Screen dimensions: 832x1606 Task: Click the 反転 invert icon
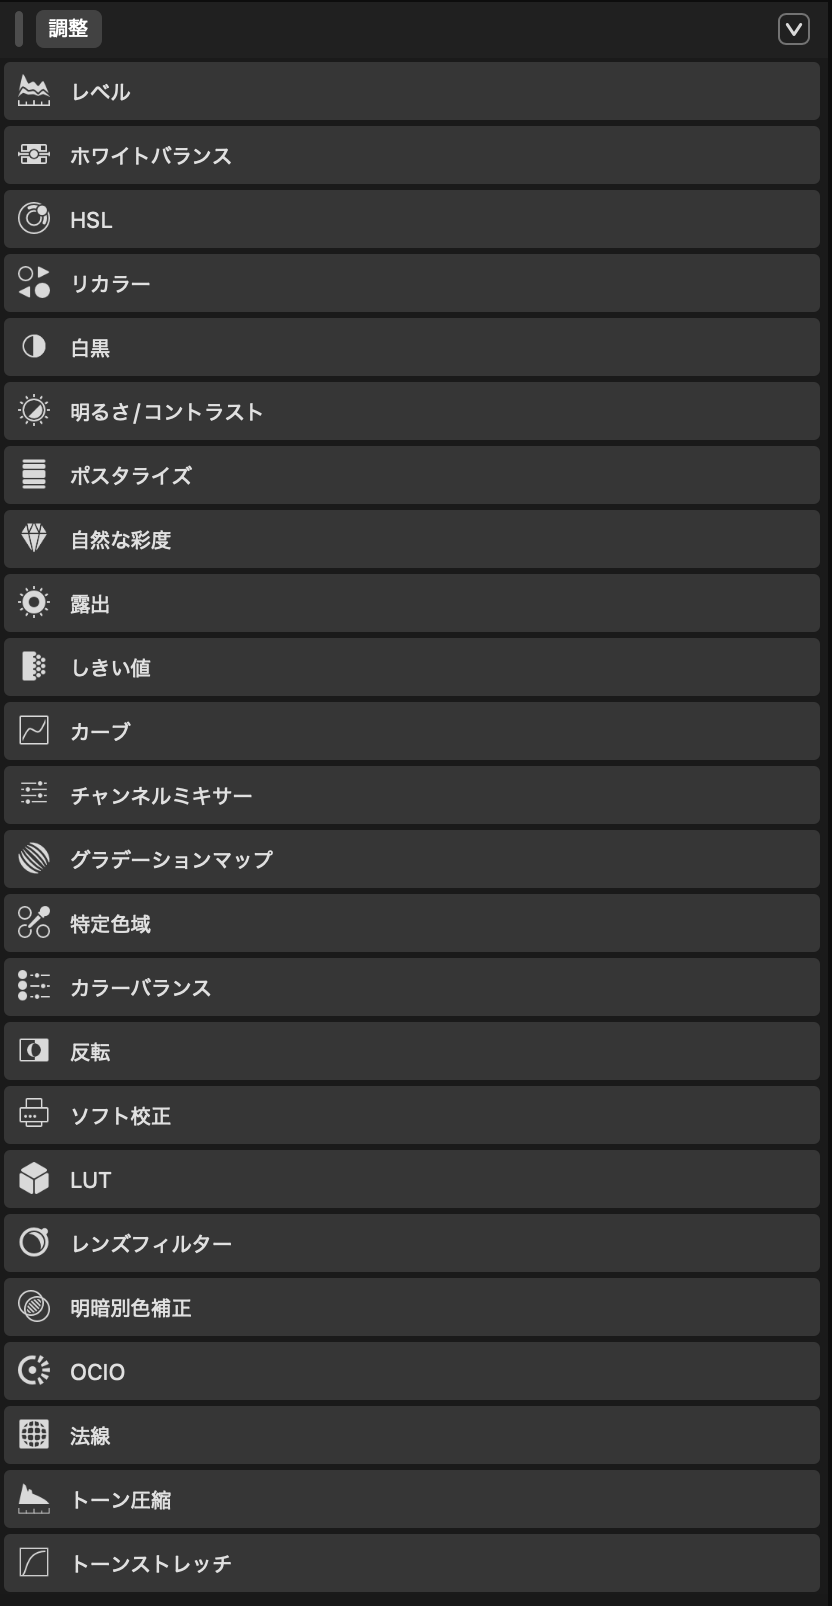[34, 1051]
